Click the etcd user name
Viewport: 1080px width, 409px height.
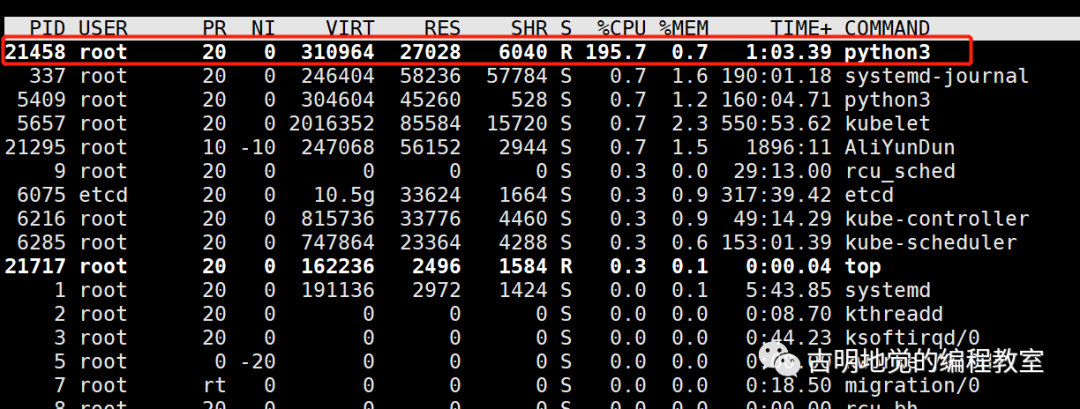[103, 195]
